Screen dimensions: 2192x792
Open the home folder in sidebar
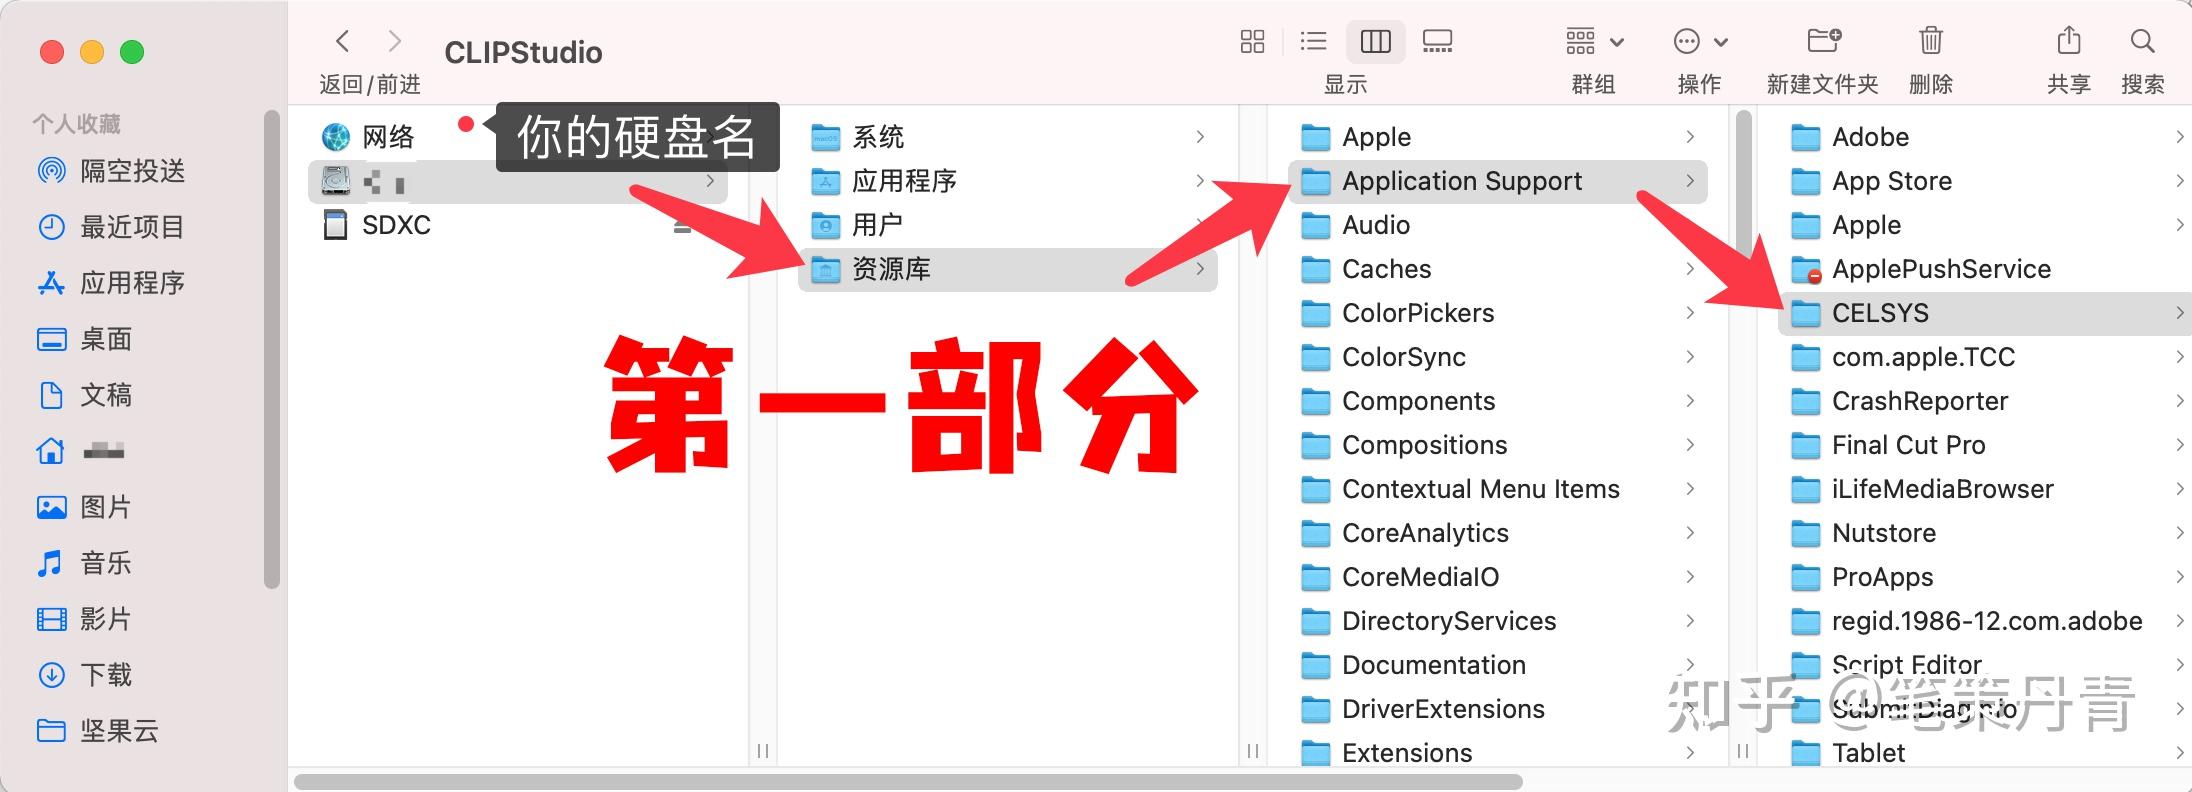click(x=81, y=451)
